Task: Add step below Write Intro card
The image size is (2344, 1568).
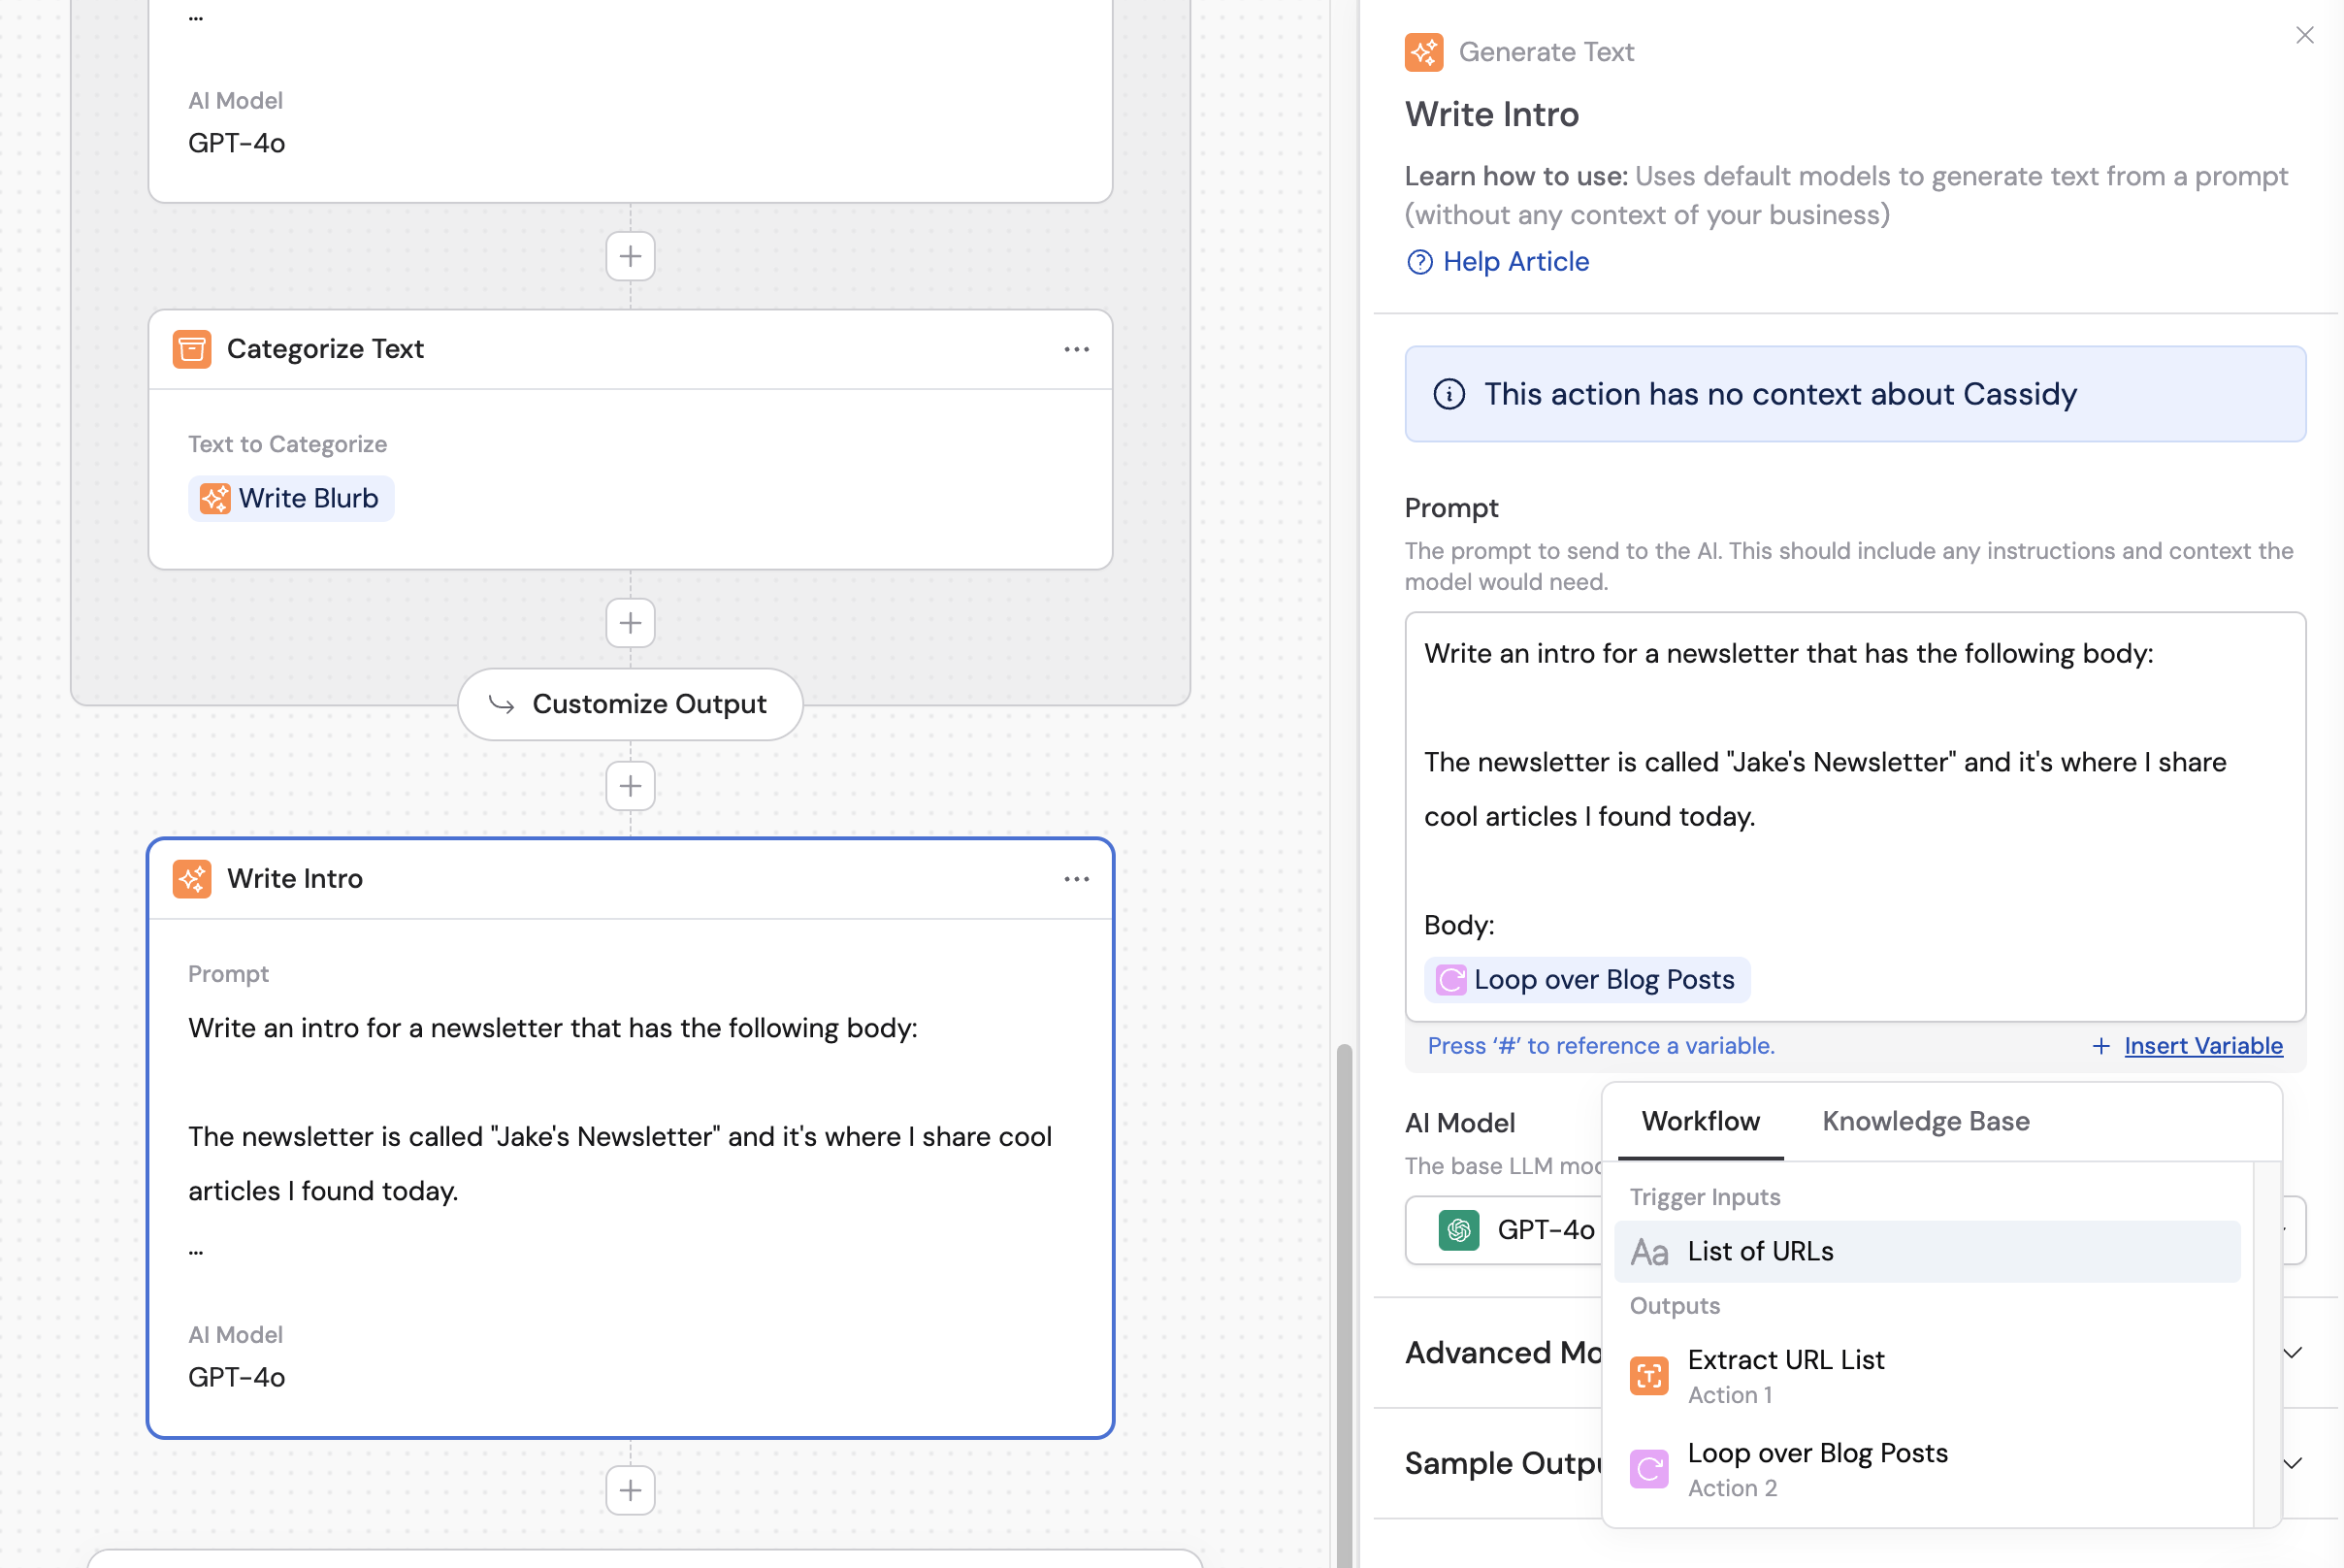Action: (x=630, y=1490)
